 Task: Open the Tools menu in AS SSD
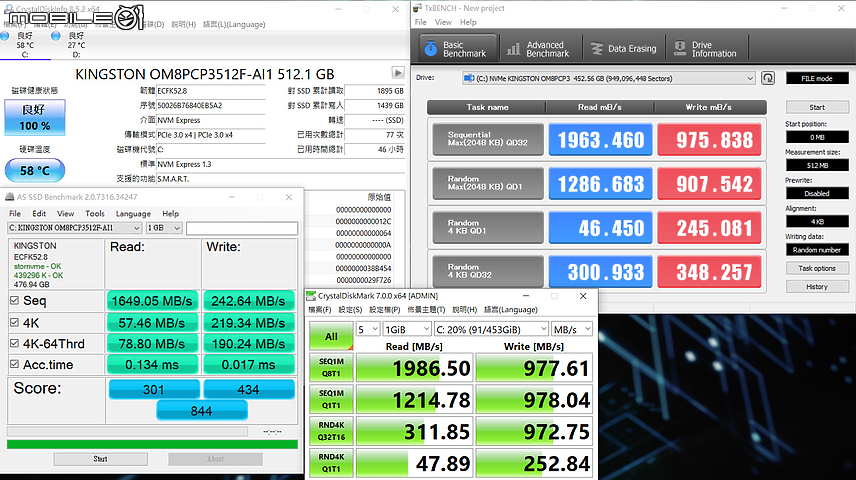point(94,214)
